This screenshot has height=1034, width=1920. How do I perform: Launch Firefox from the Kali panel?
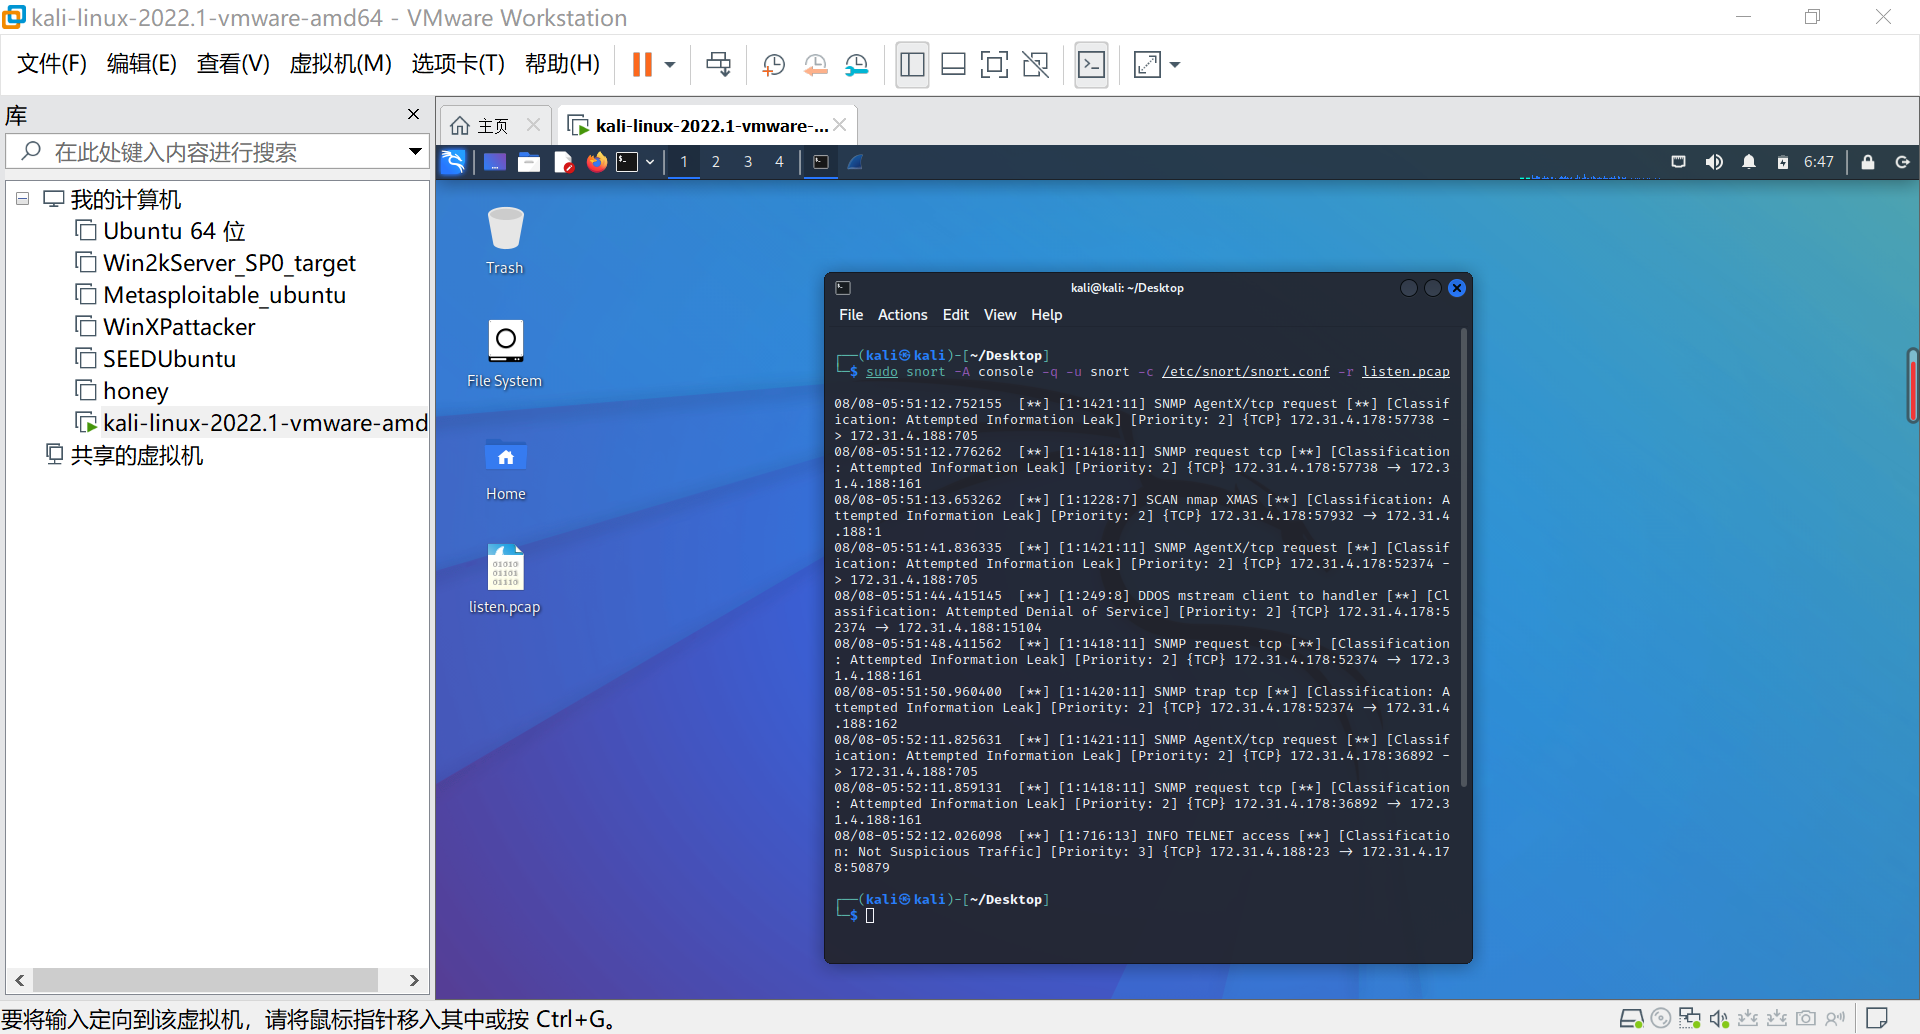coord(597,162)
